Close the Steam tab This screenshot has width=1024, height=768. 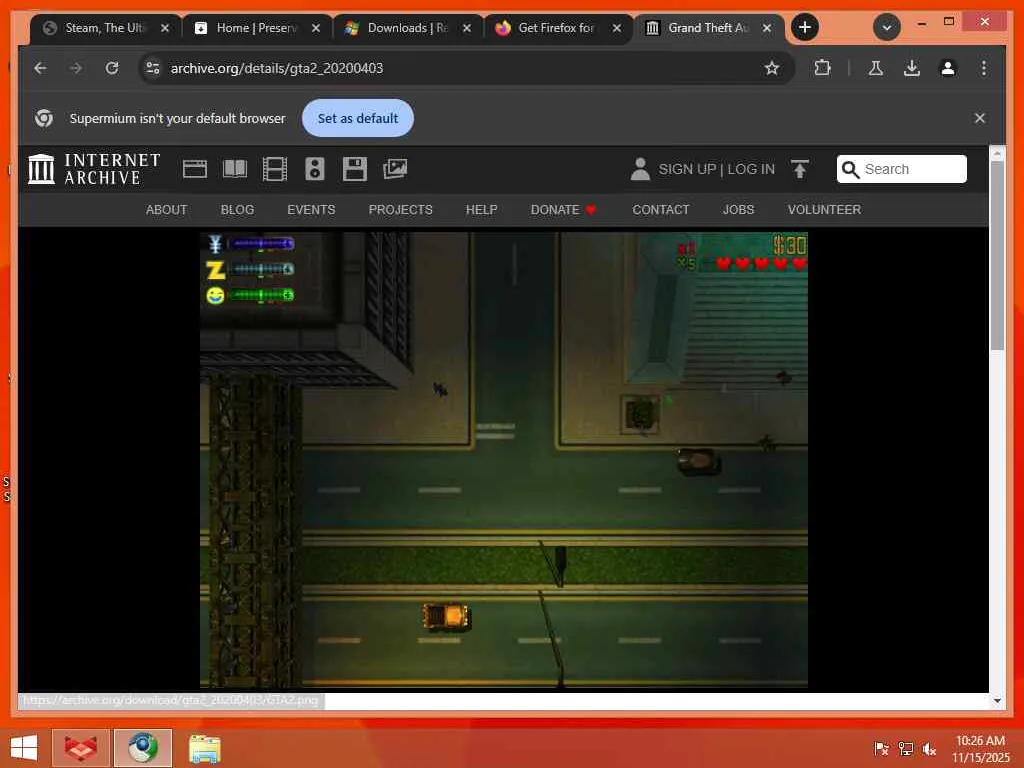pyautogui.click(x=165, y=28)
